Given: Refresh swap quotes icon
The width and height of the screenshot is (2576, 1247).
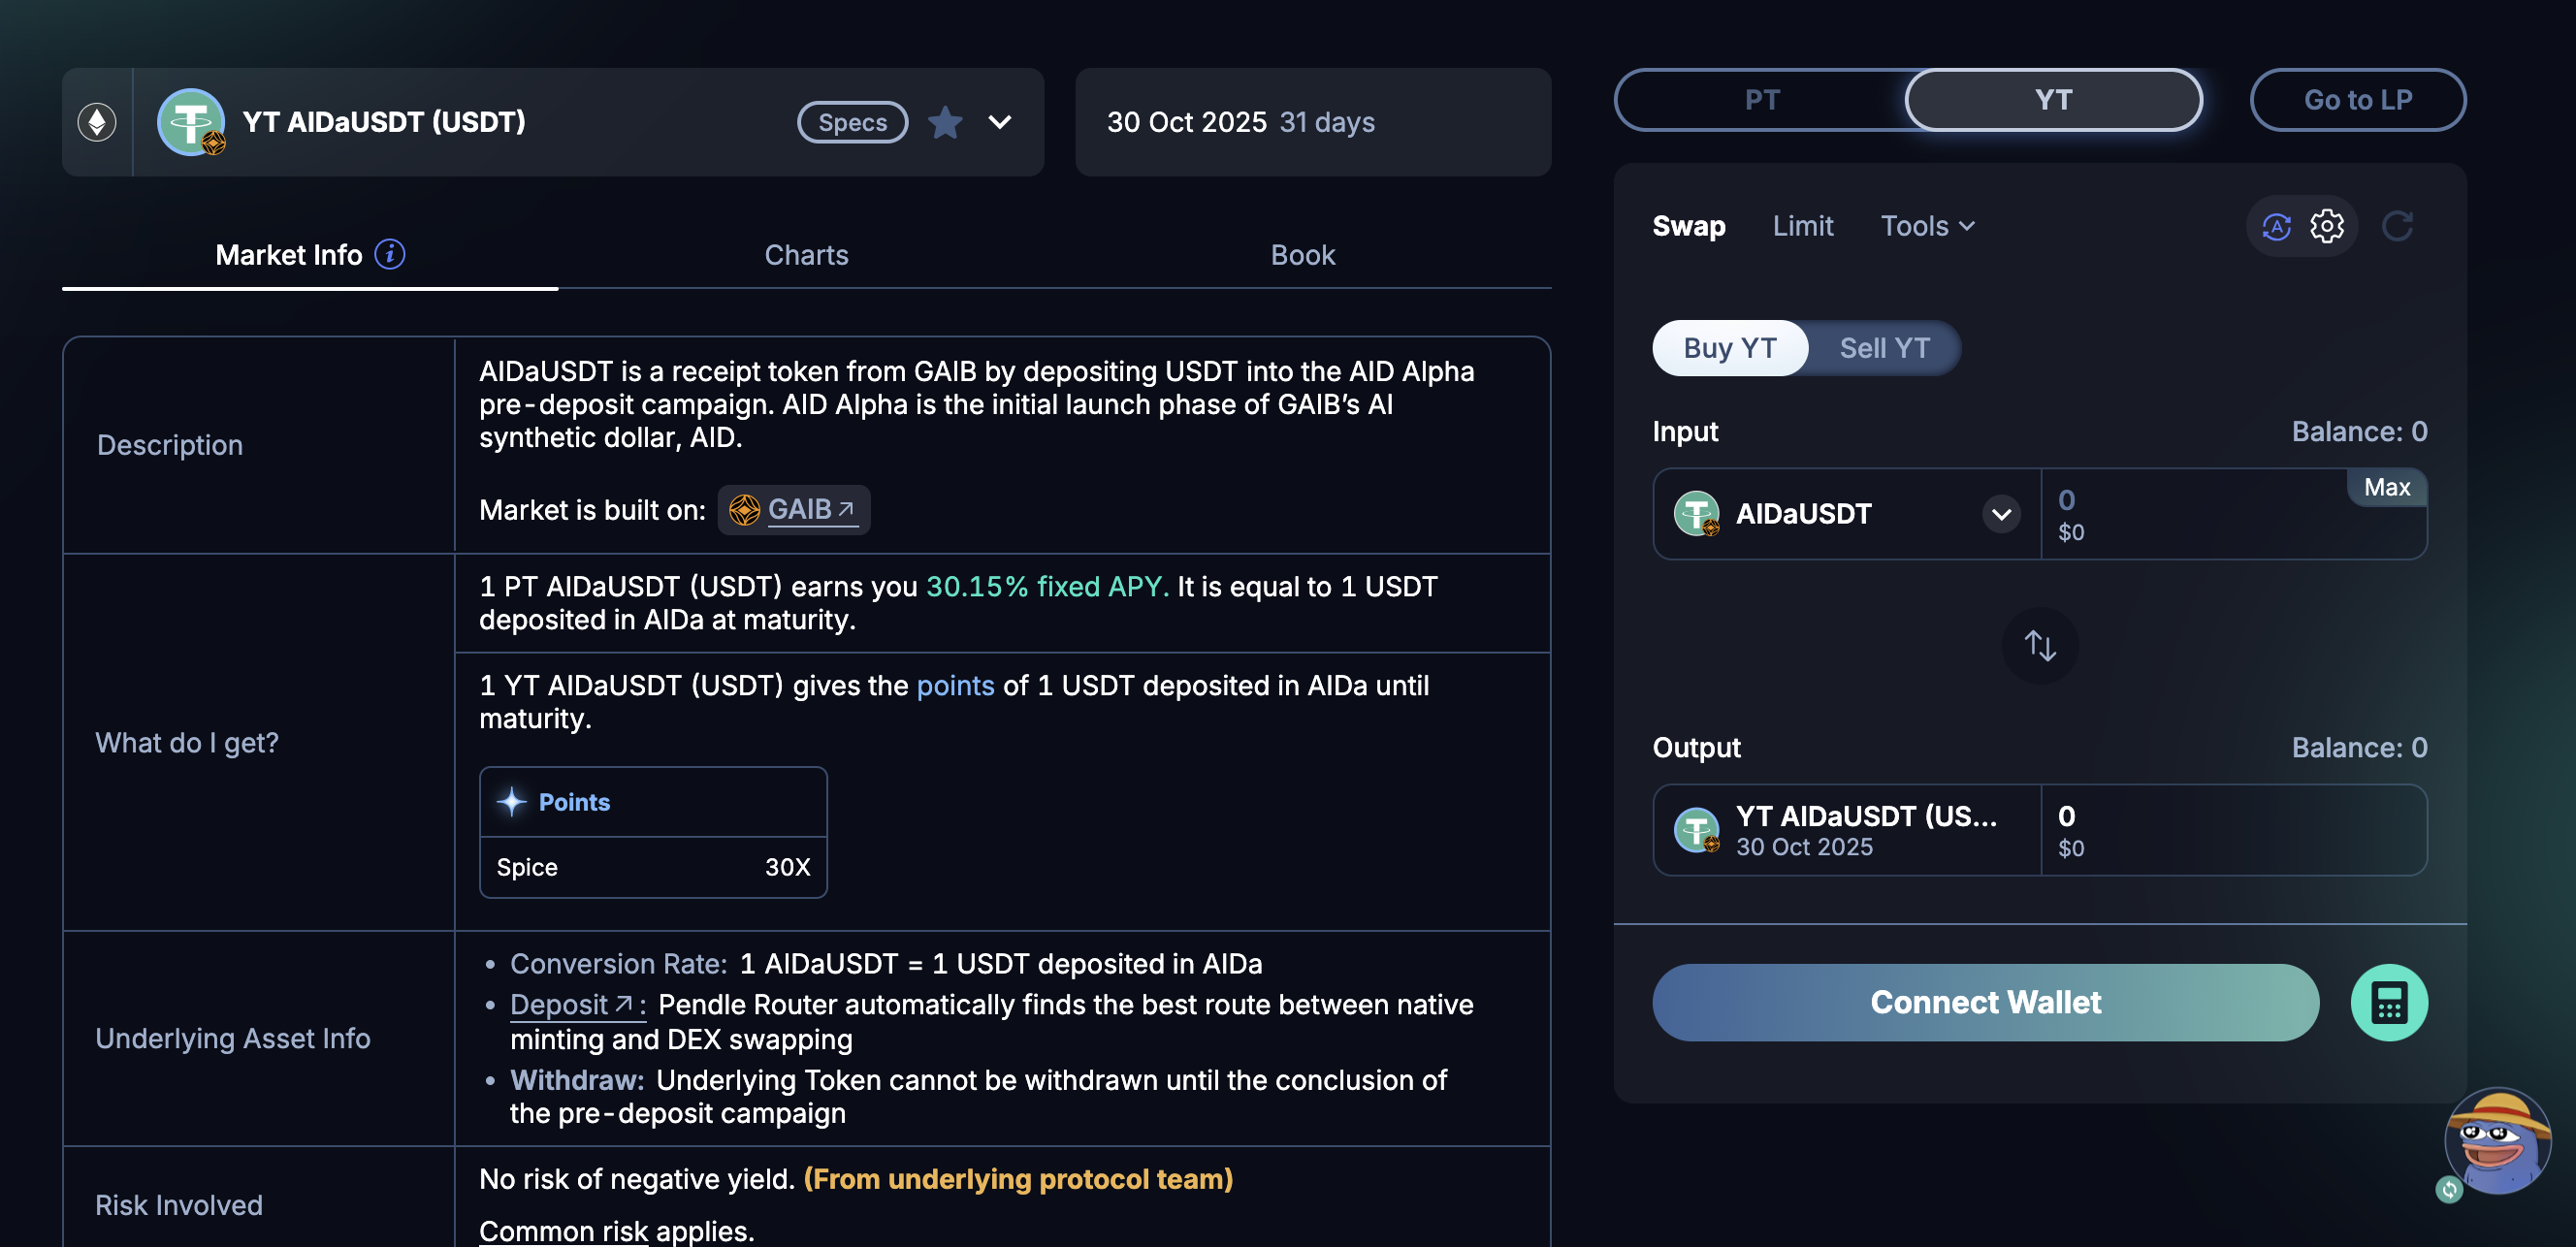Looking at the screenshot, I should pyautogui.click(x=2398, y=226).
